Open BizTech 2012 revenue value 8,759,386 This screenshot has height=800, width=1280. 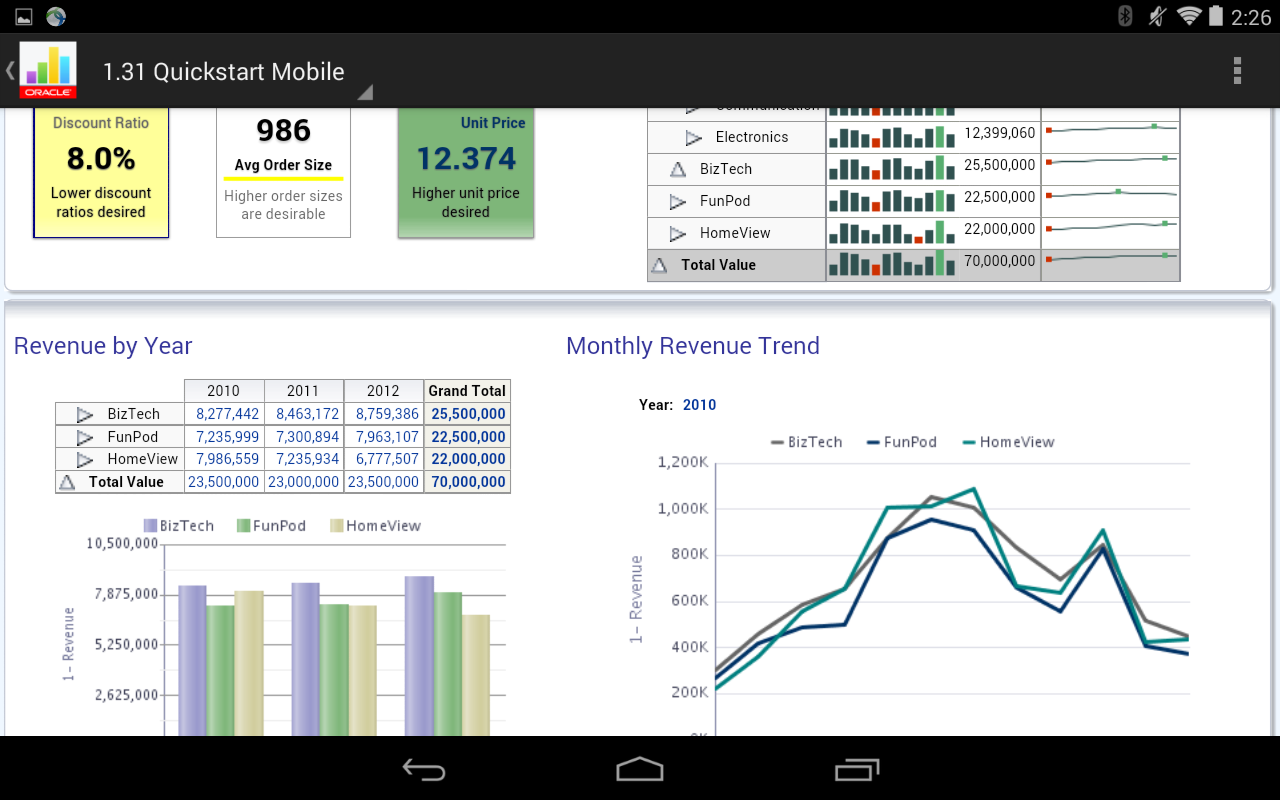387,414
